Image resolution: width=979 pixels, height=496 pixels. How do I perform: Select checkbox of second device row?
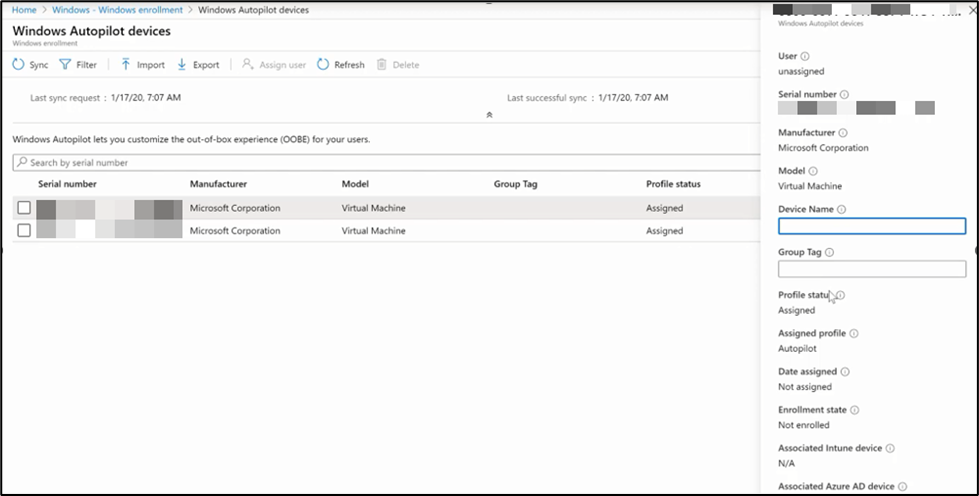click(x=24, y=230)
